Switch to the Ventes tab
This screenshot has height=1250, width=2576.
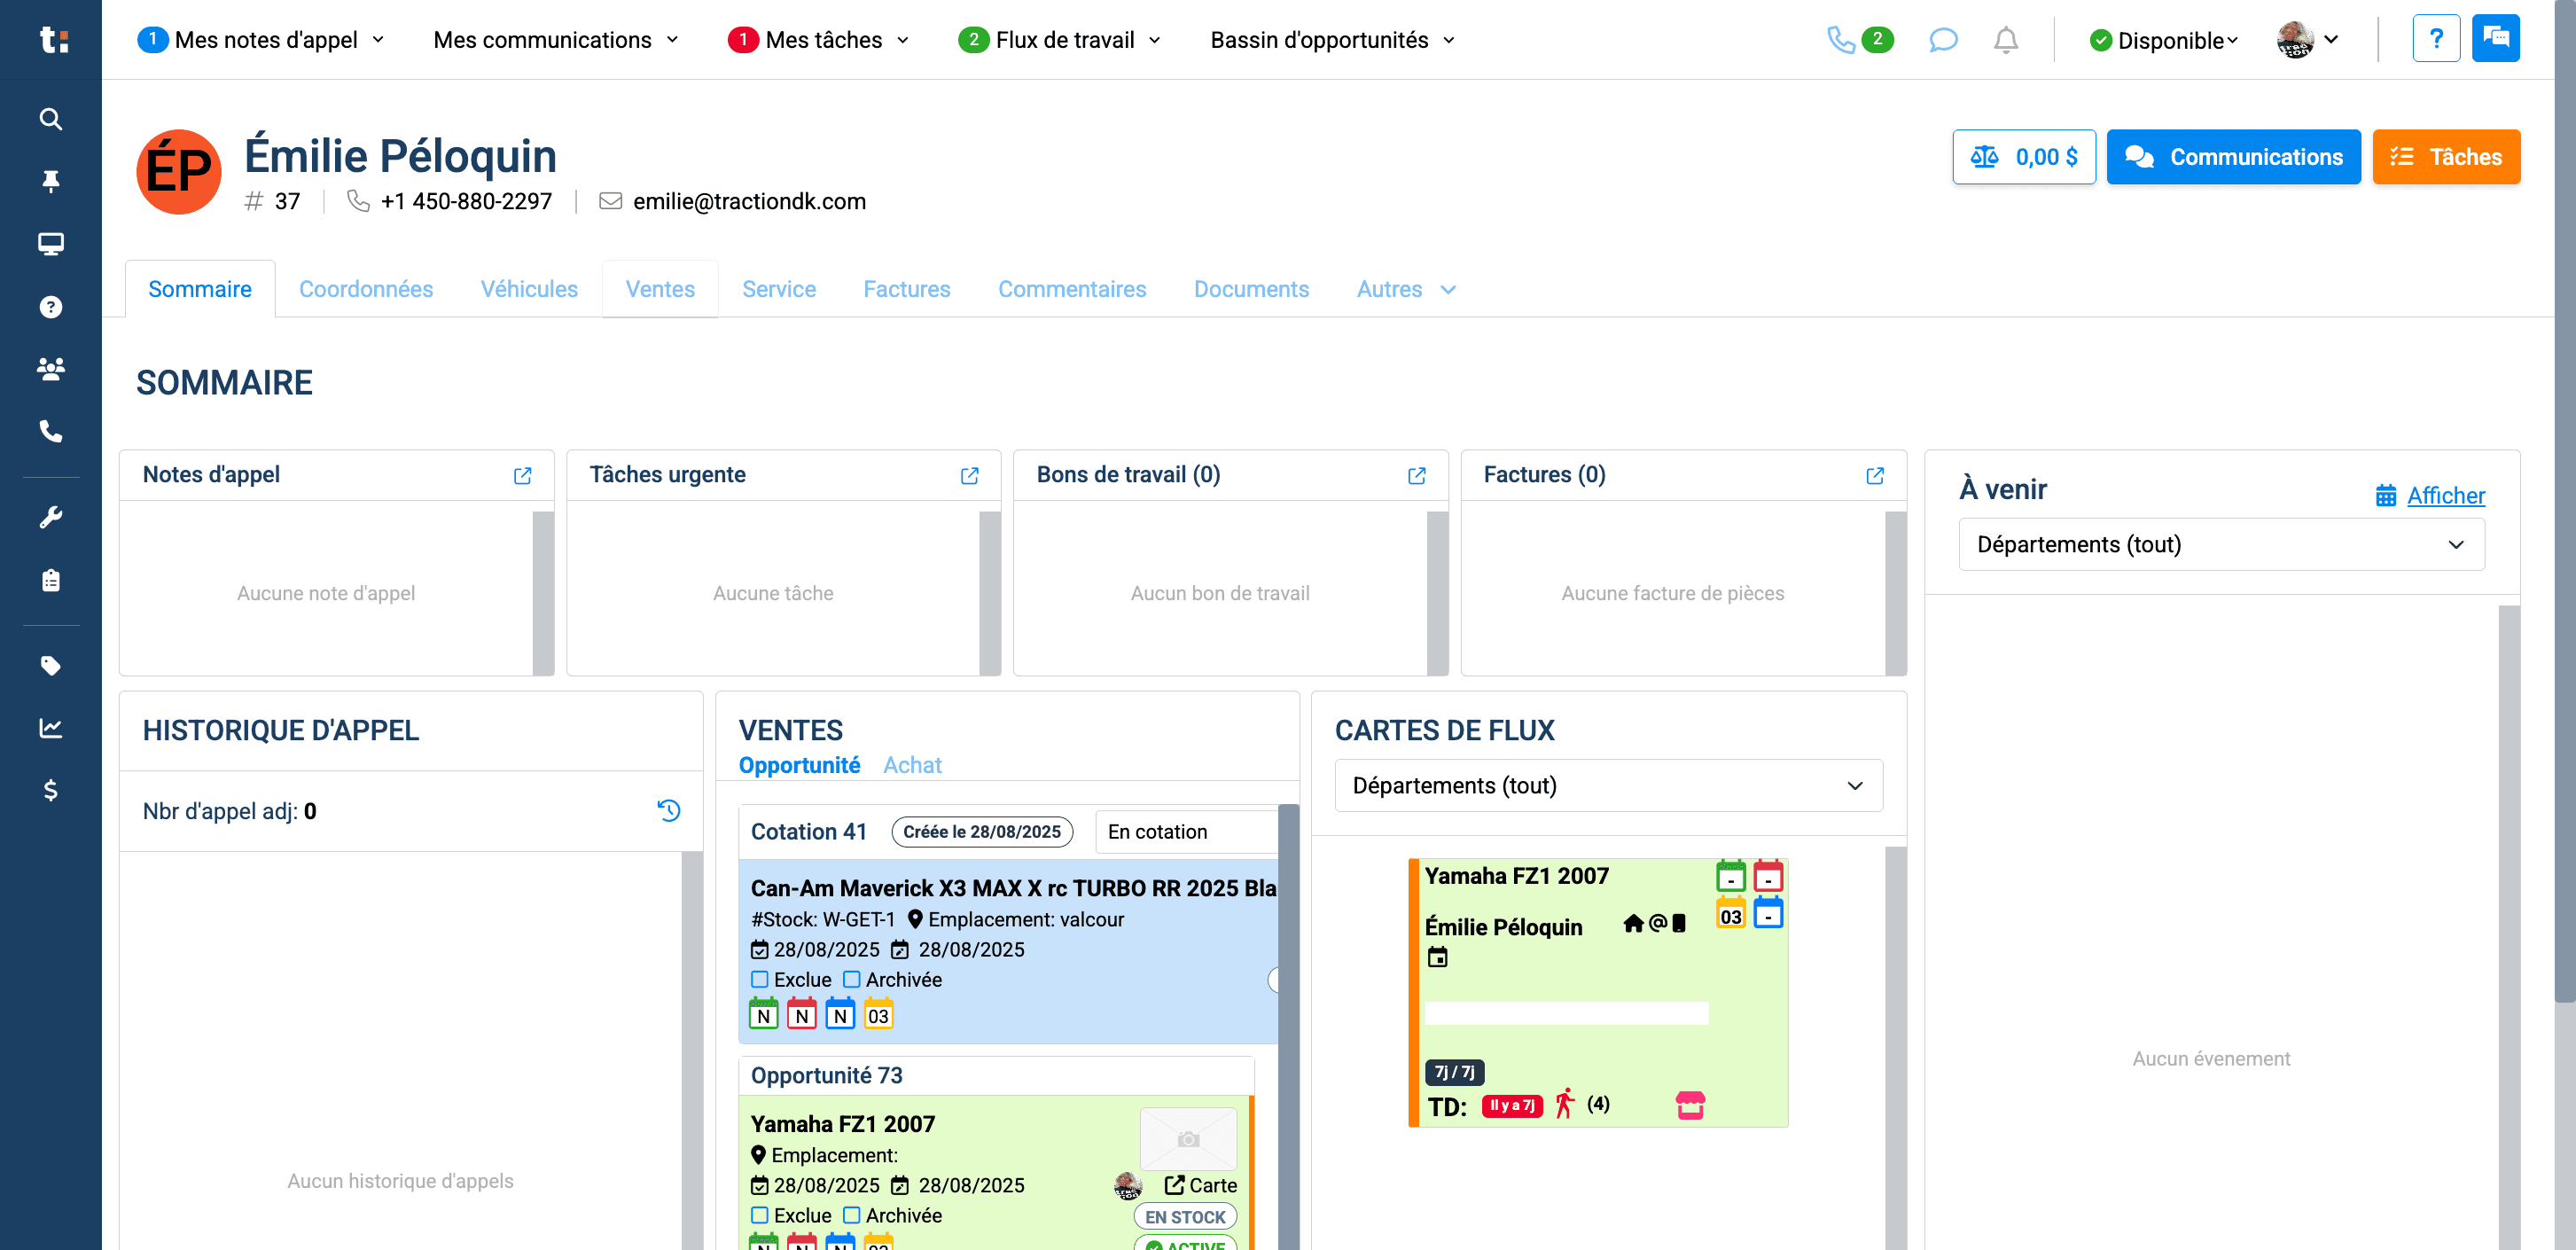(660, 290)
